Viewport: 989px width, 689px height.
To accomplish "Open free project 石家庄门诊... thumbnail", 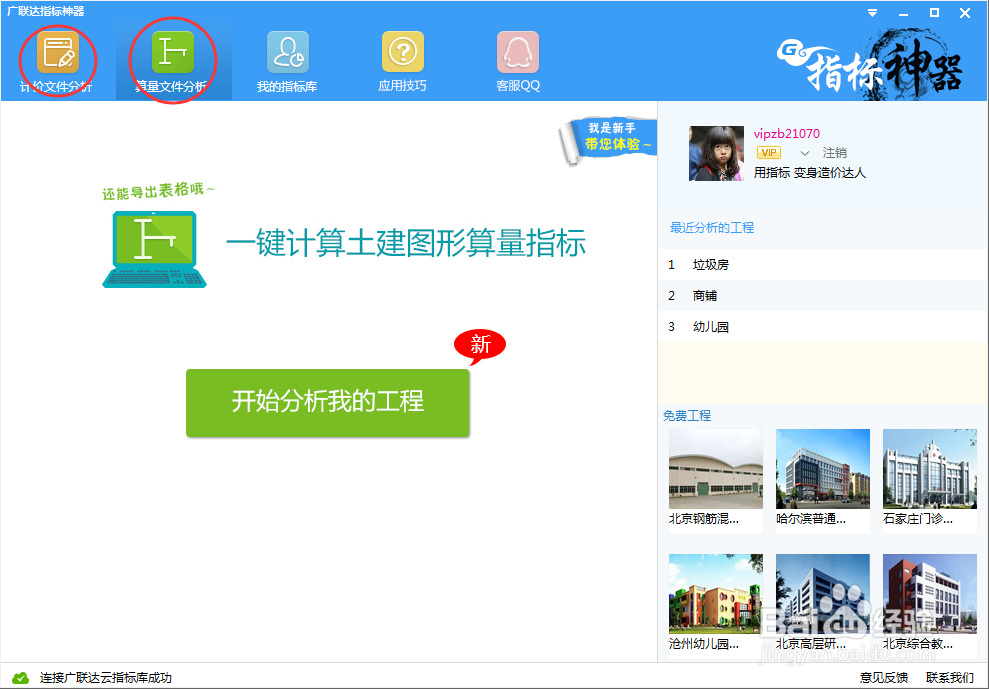I will pyautogui.click(x=930, y=469).
